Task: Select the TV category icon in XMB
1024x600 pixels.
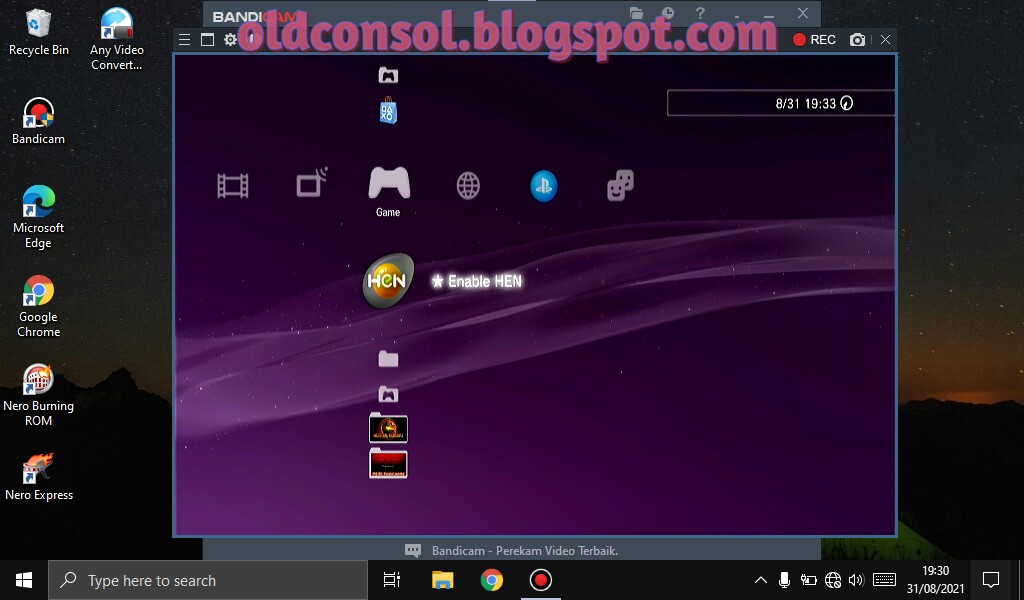Action: point(312,183)
